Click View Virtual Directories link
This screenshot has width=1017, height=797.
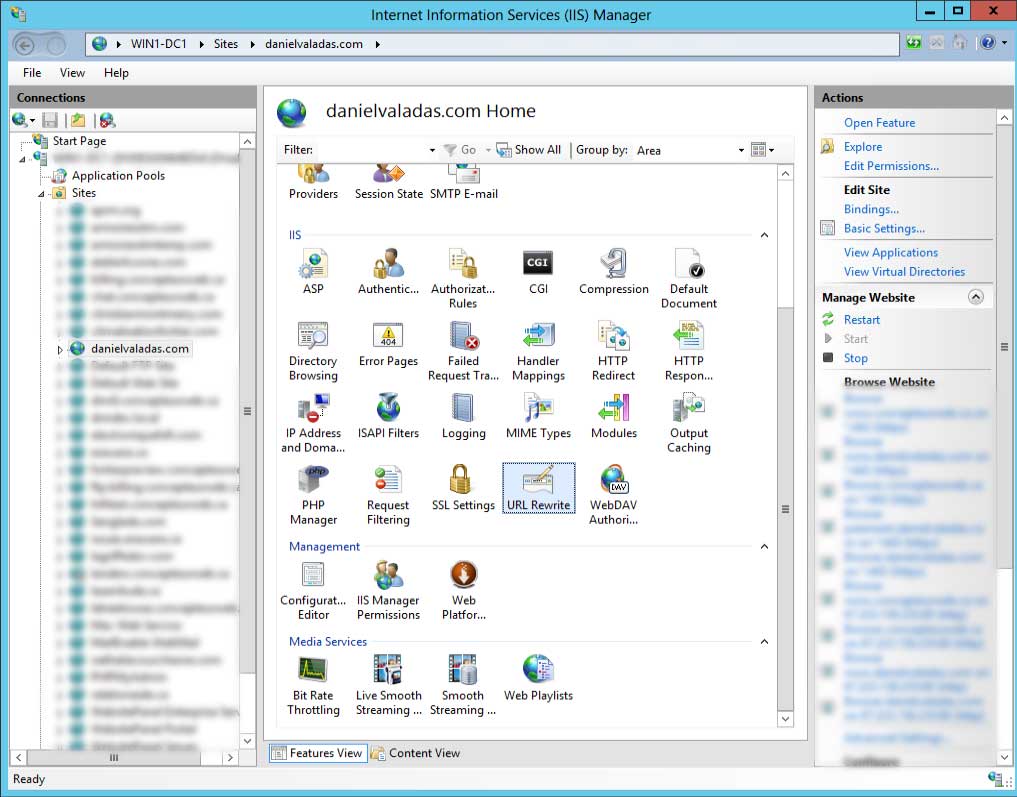904,272
